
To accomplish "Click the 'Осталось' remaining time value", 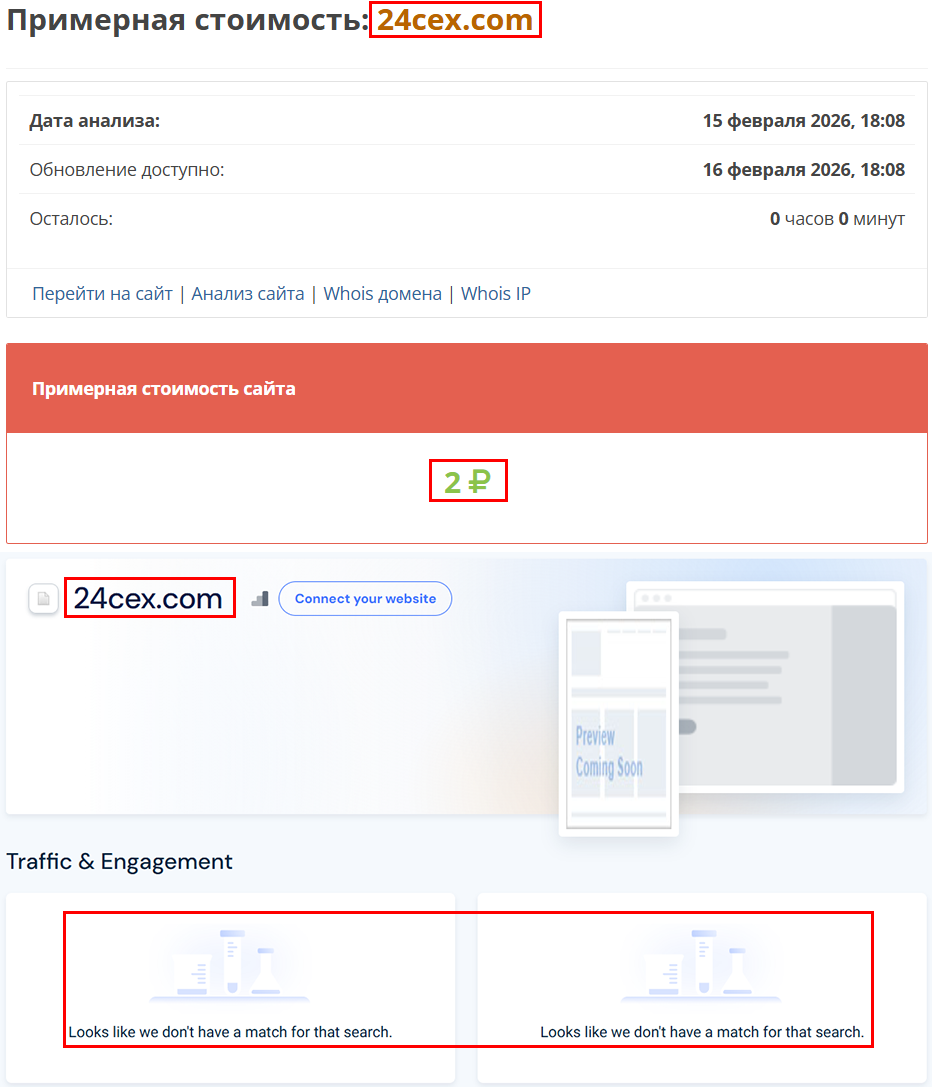I will tap(838, 218).
